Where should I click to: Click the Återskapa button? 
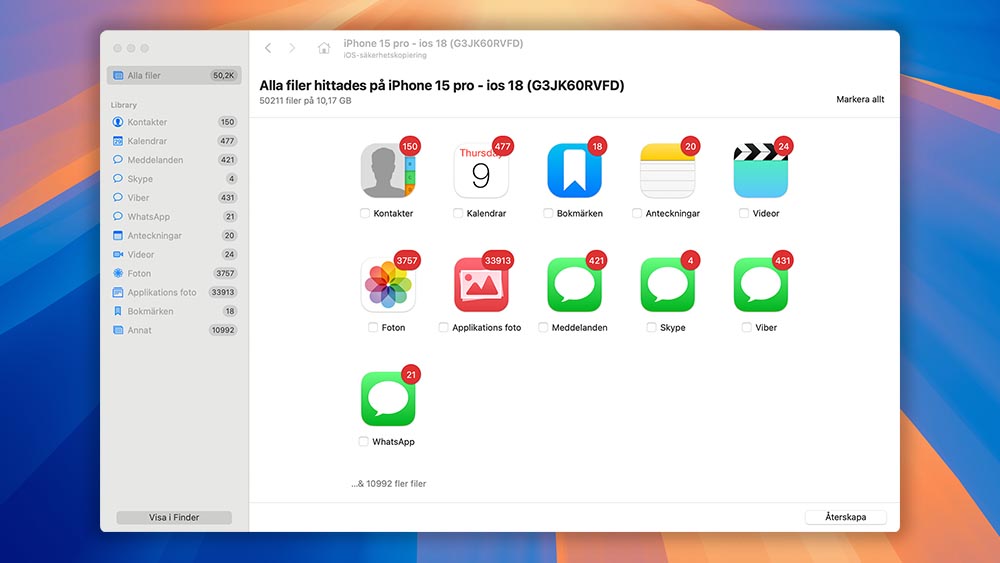(x=846, y=517)
